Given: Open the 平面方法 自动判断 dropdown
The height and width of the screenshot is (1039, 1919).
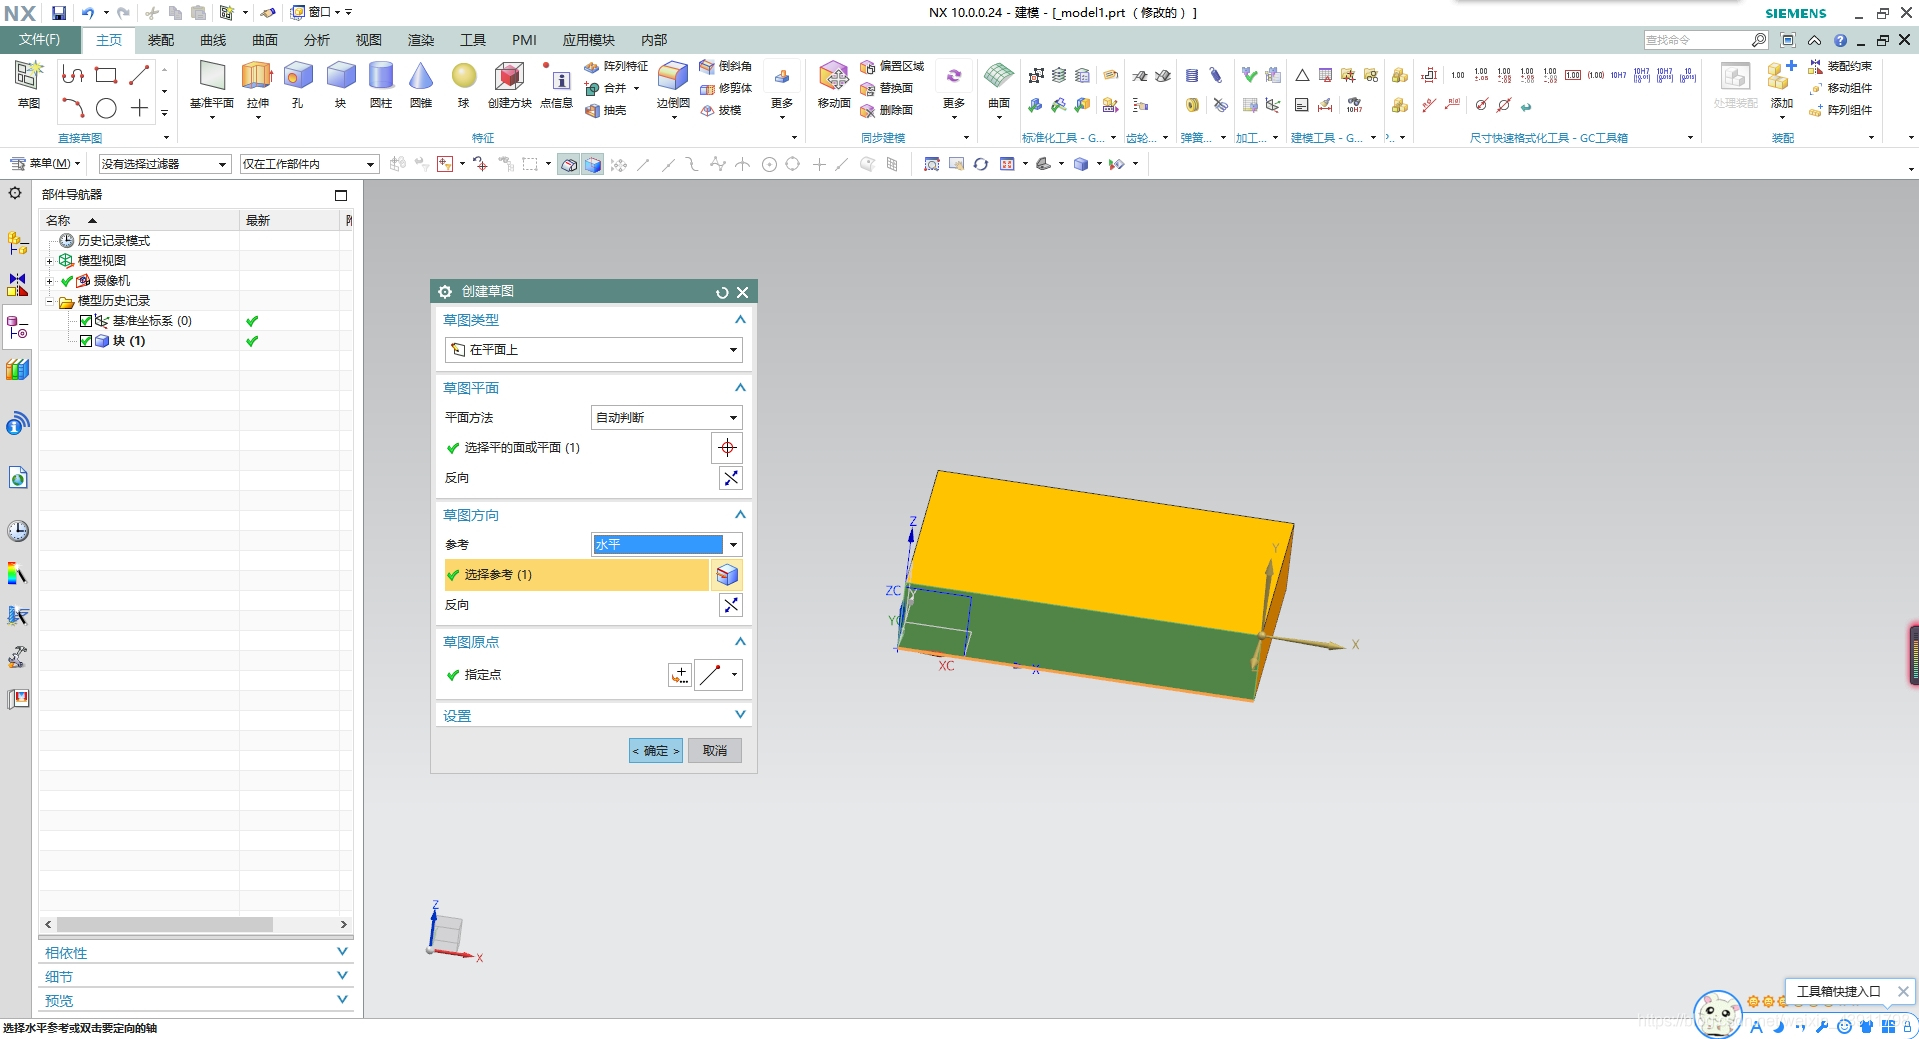Looking at the screenshot, I should (666, 418).
